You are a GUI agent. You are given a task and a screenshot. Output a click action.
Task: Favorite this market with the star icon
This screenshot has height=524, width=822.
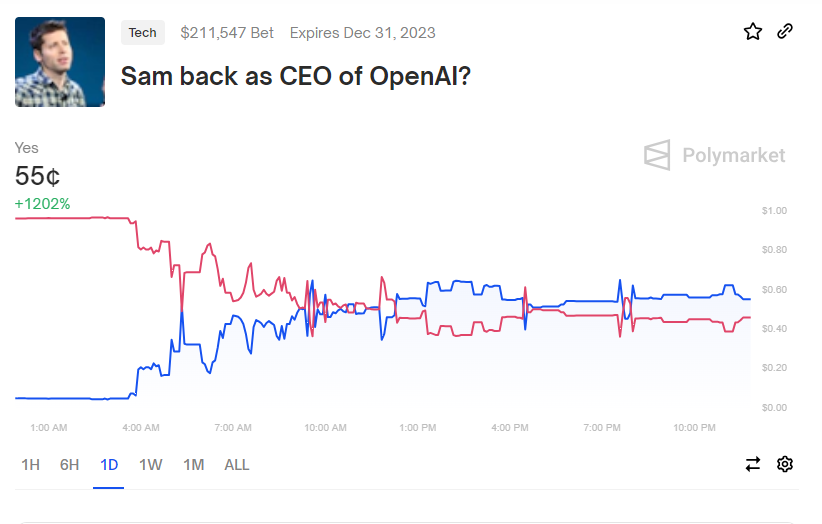pyautogui.click(x=753, y=32)
